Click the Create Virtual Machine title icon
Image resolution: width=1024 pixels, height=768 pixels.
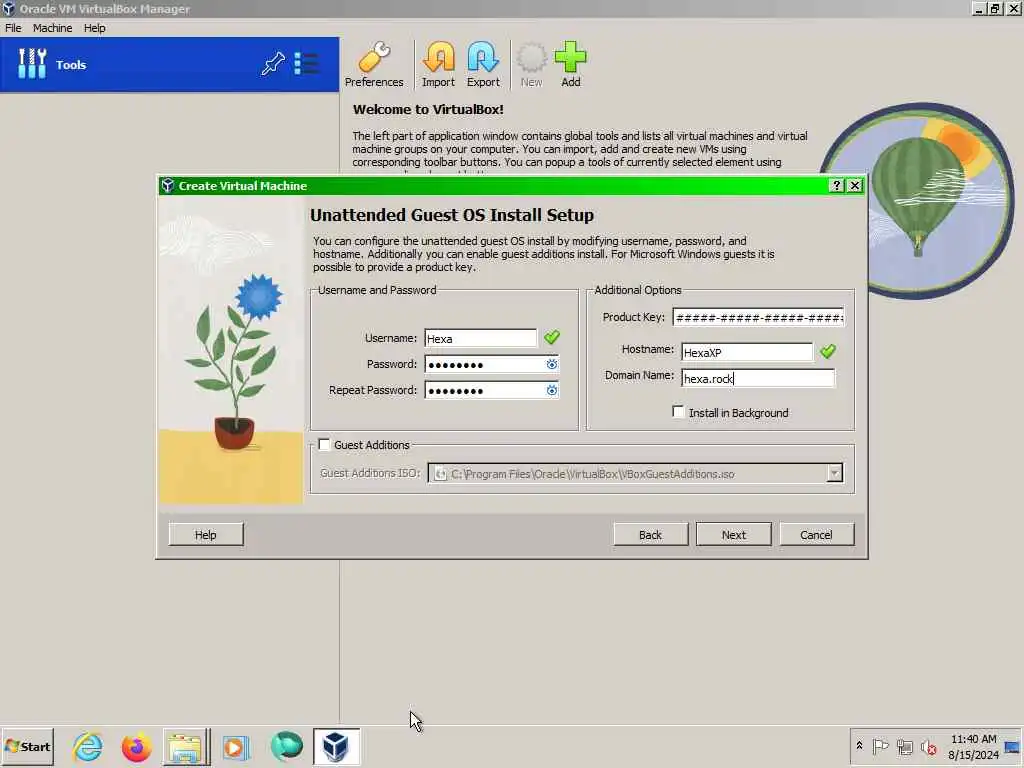tap(168, 185)
